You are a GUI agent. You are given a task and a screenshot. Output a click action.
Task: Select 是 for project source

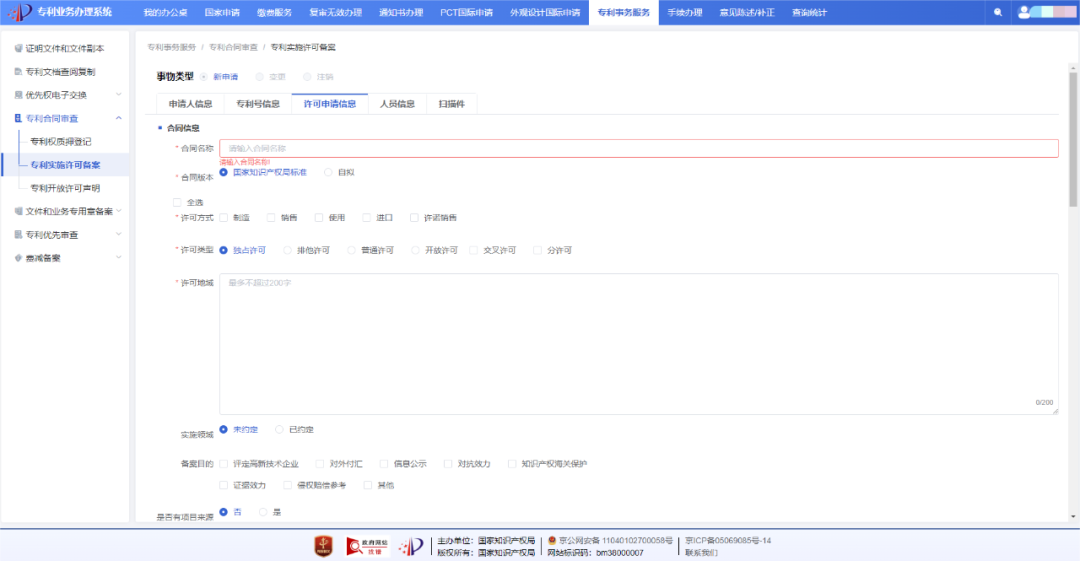click(263, 512)
